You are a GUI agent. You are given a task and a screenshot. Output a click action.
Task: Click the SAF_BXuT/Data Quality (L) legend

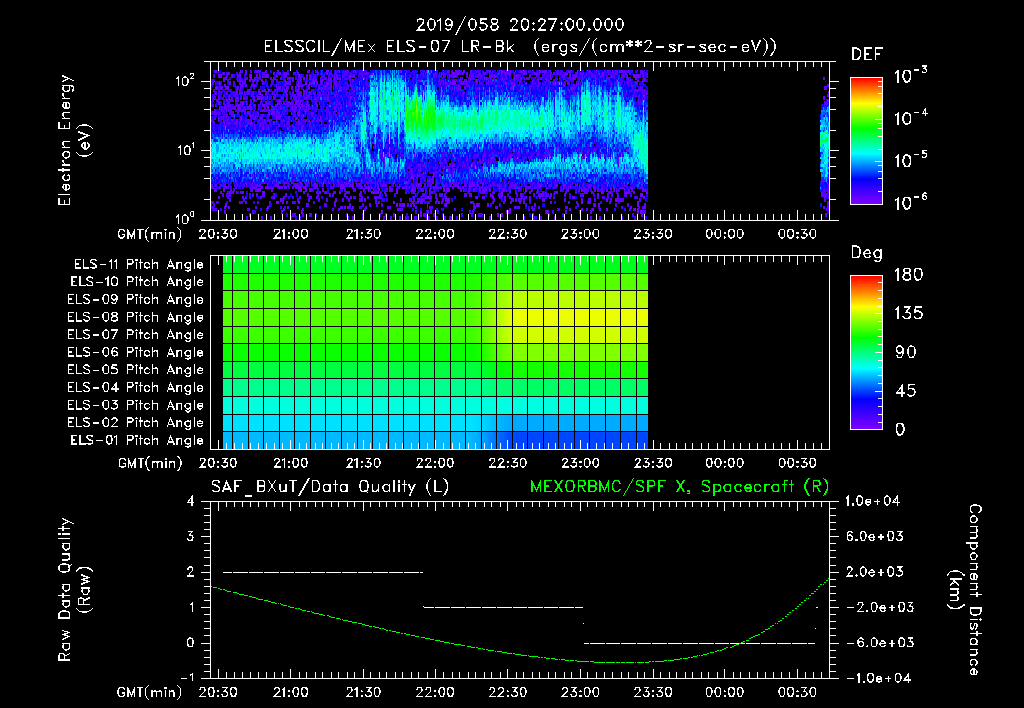330,487
